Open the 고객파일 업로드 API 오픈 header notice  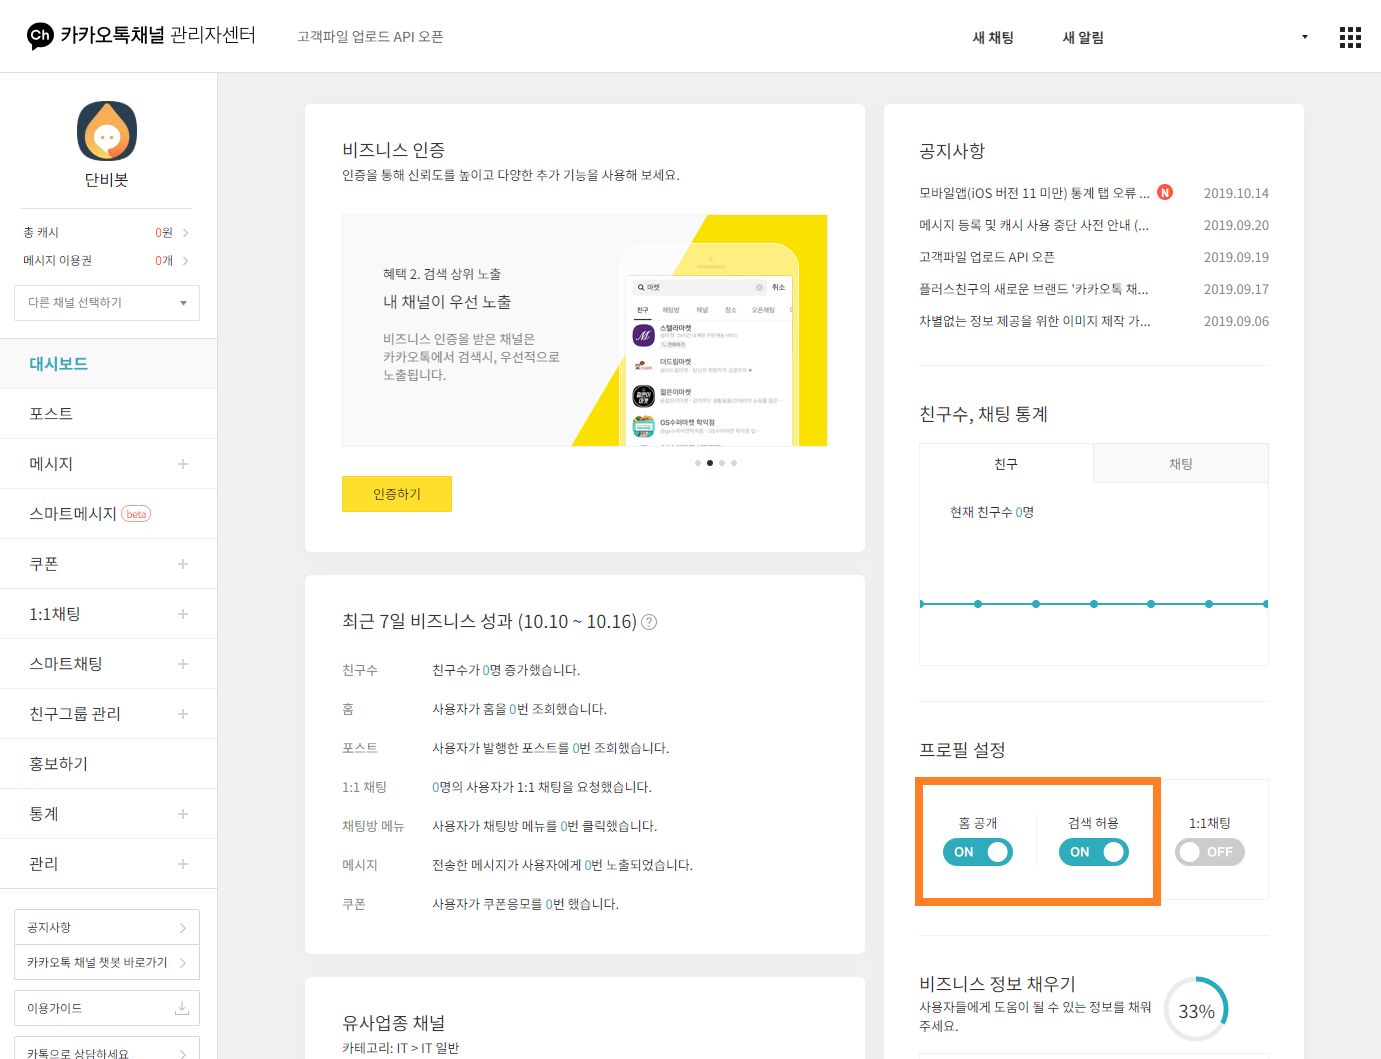(370, 37)
